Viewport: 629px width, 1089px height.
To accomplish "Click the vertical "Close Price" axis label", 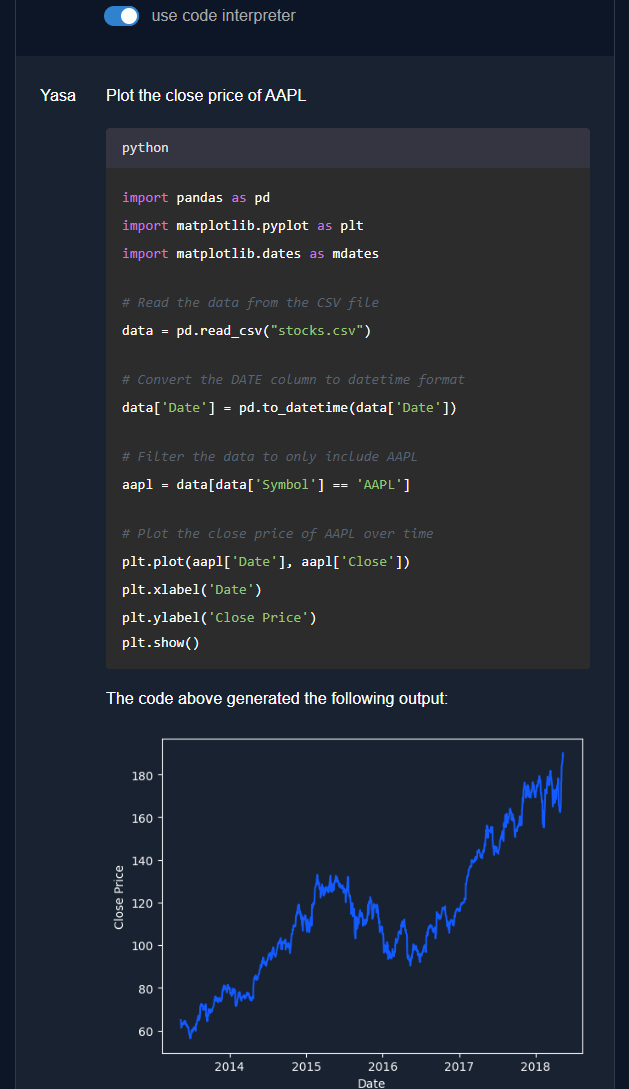I will [x=119, y=897].
